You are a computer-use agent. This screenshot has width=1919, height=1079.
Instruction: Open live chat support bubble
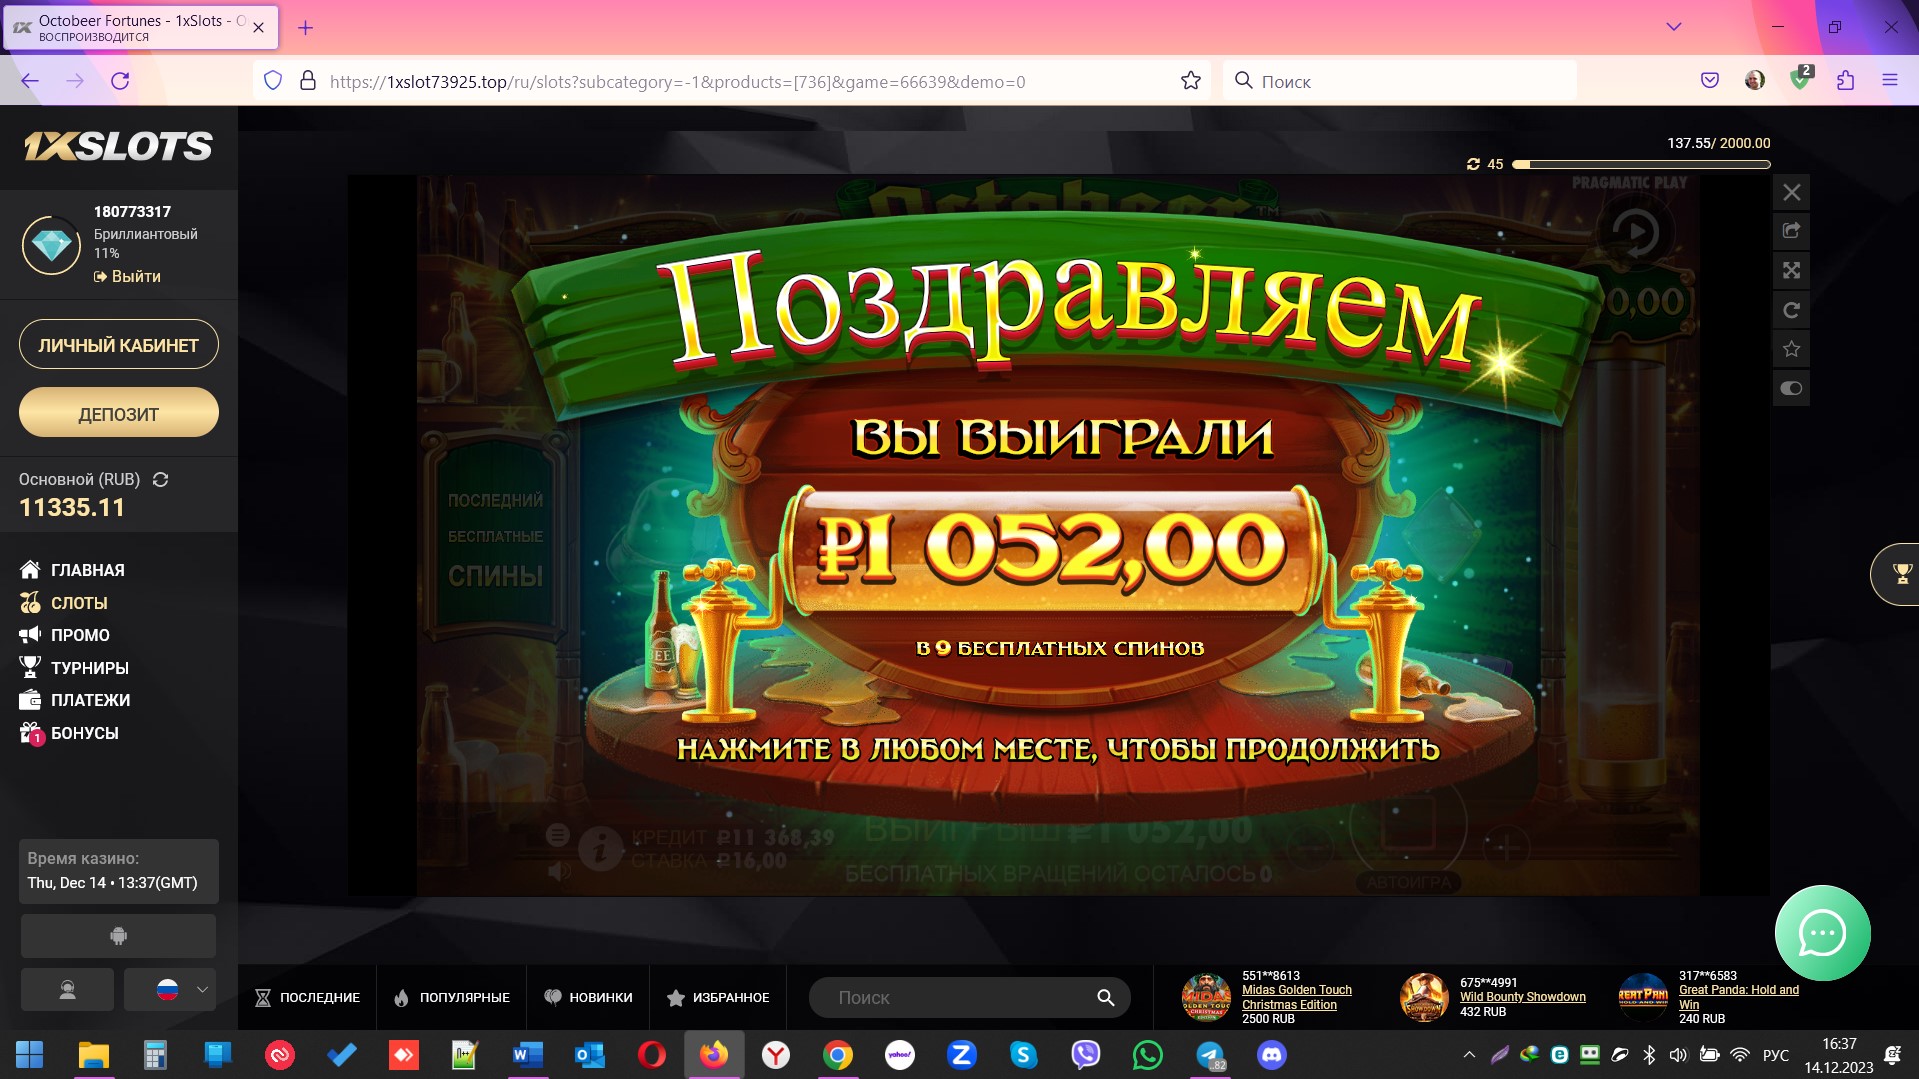click(x=1822, y=933)
